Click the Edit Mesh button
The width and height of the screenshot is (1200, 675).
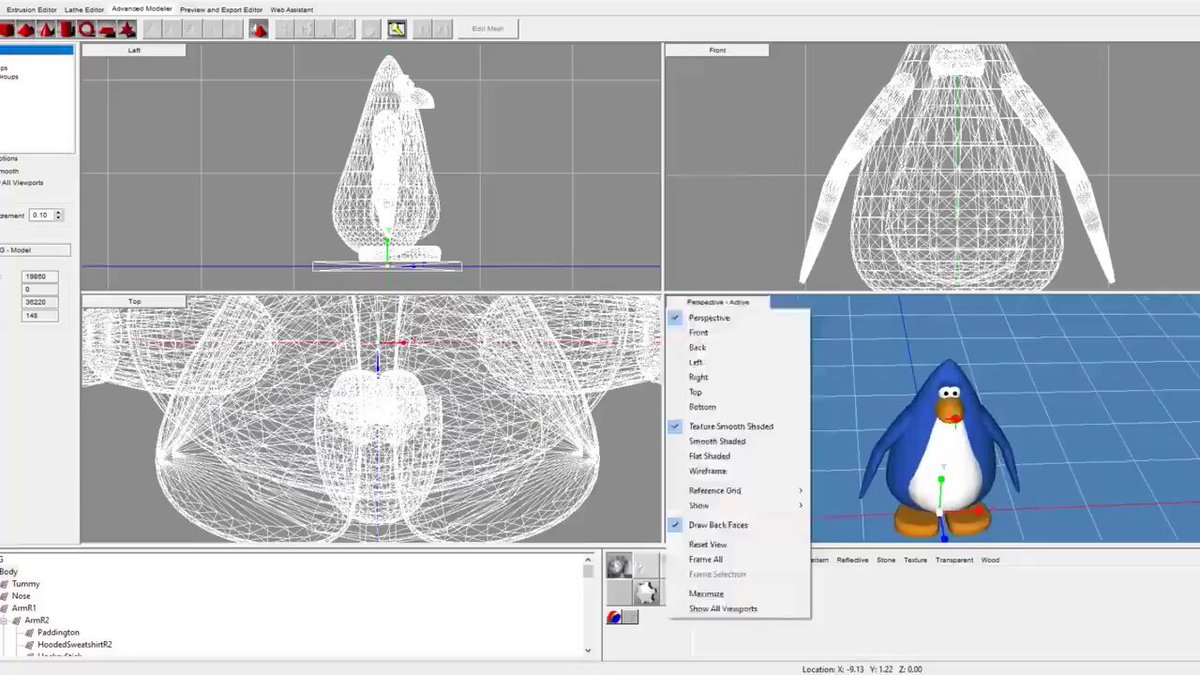pos(488,29)
